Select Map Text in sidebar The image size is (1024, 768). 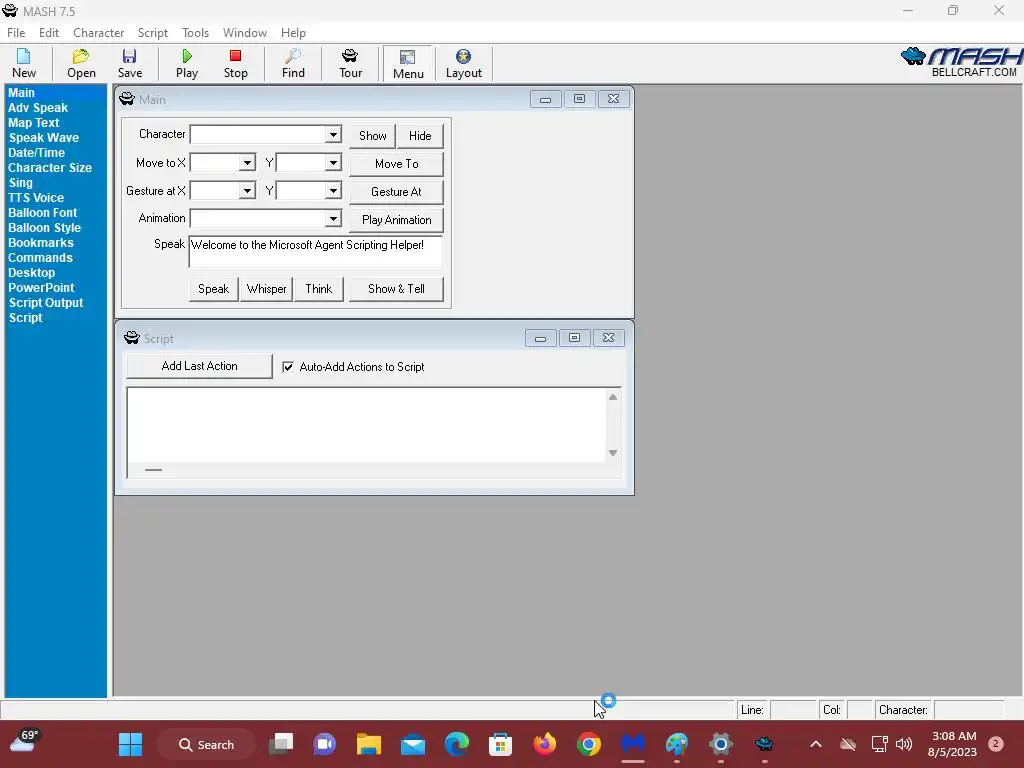click(33, 123)
